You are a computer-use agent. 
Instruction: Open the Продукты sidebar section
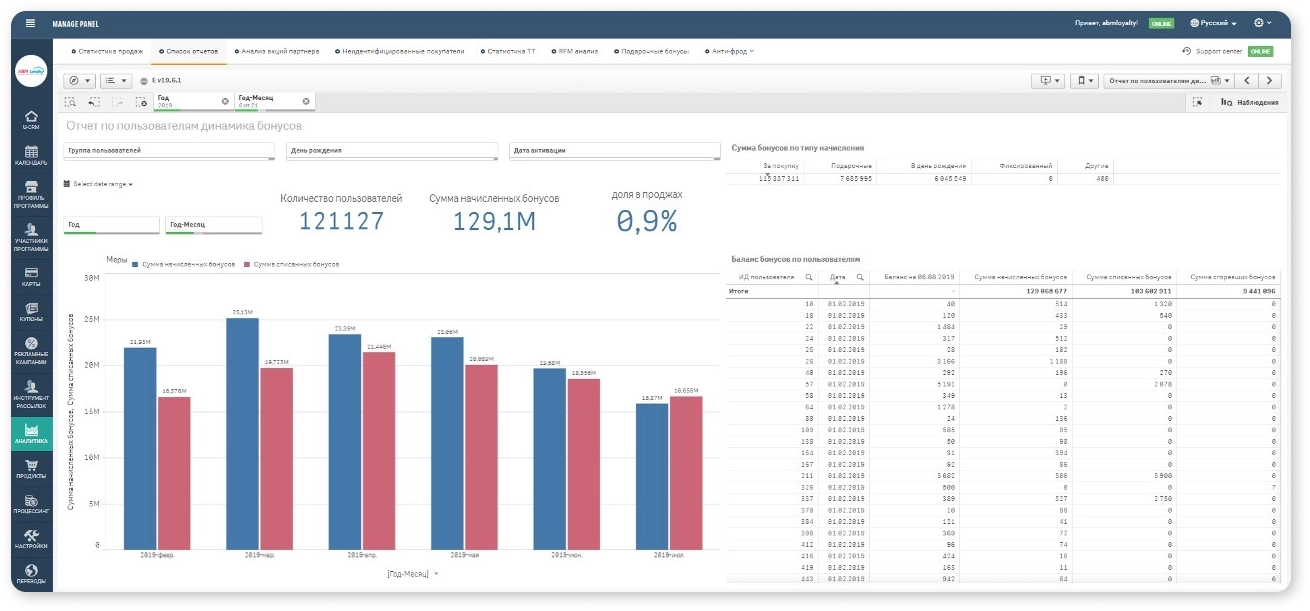pos(31,470)
